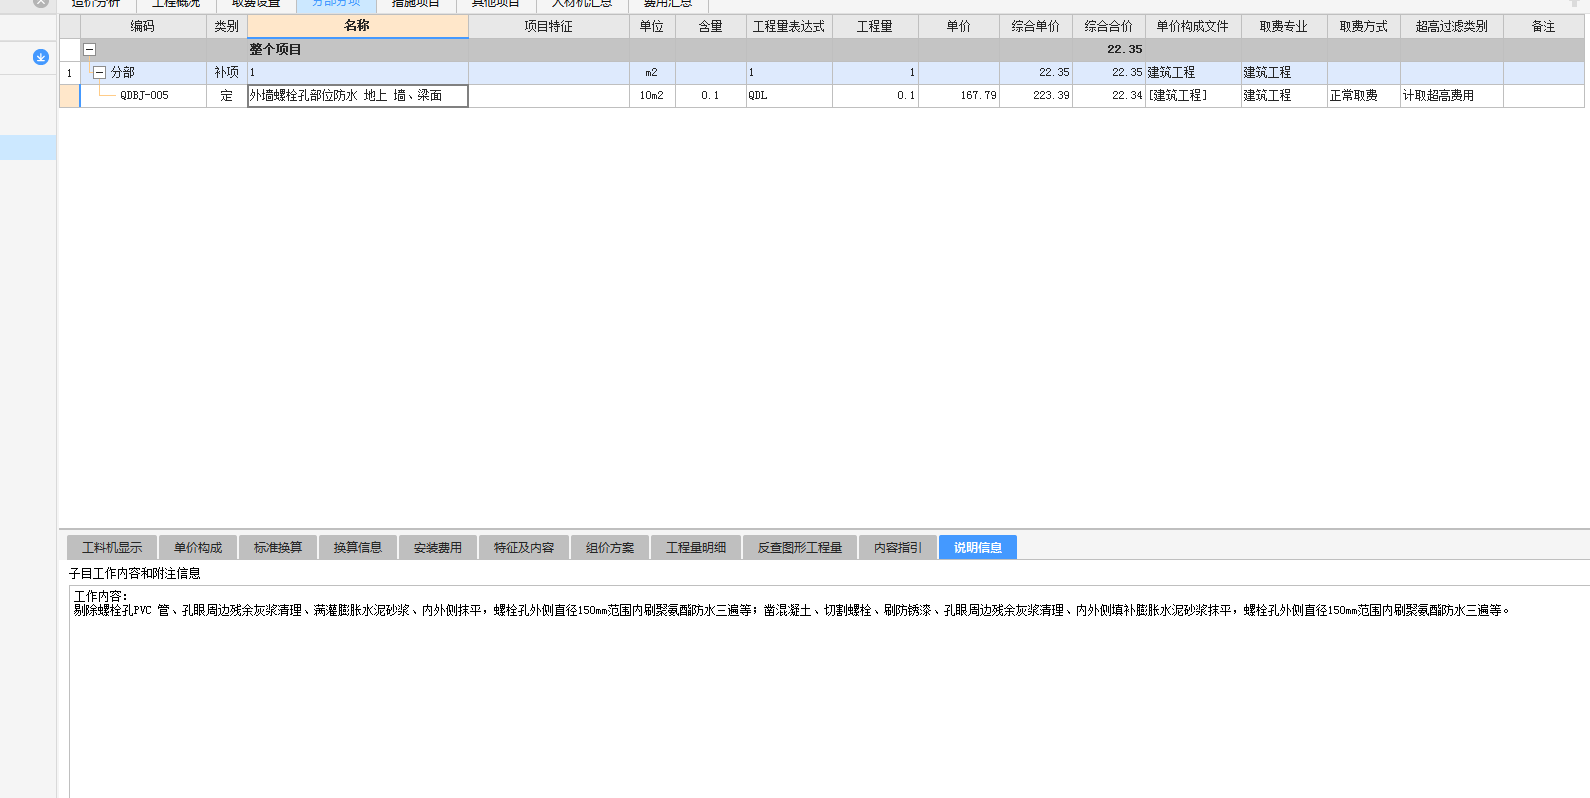Switch to the 内容指引 tab
The width and height of the screenshot is (1590, 798).
898,547
